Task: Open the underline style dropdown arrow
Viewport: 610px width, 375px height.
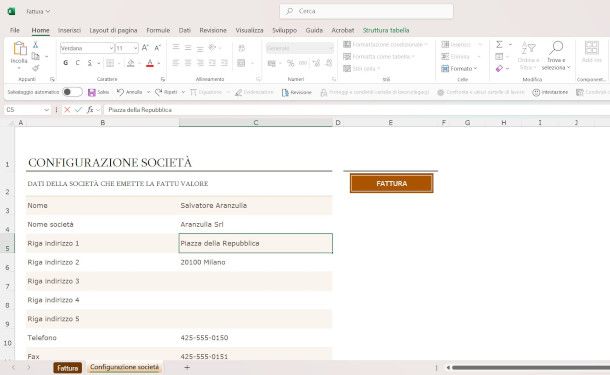Action: 98,63
